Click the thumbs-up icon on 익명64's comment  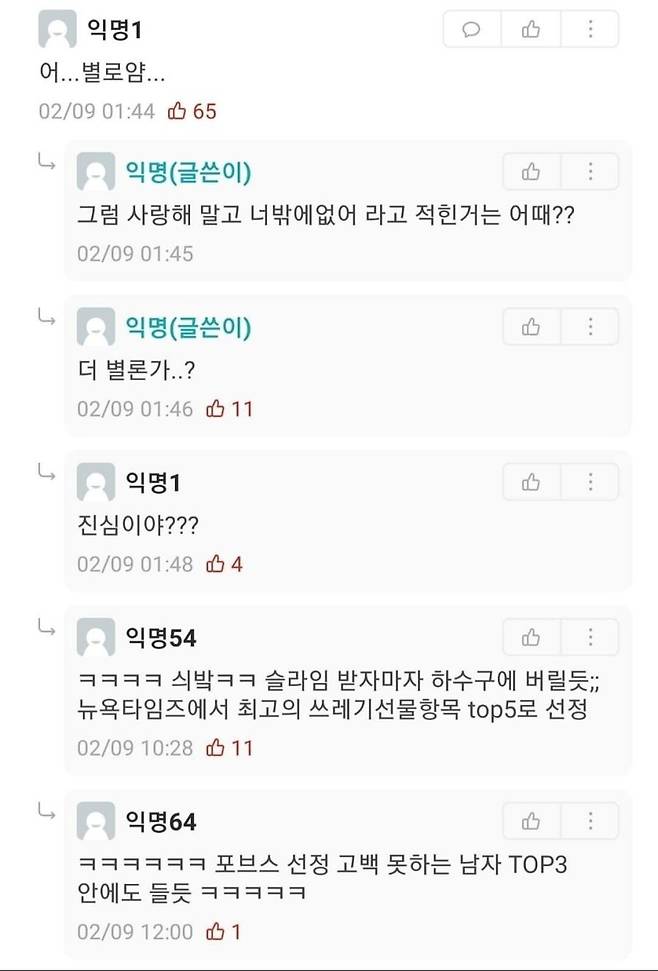(x=530, y=820)
